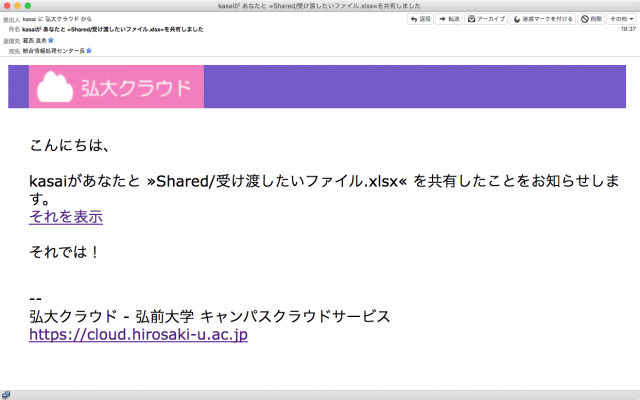This screenshot has height=400, width=640.
Task: Click the greeting text こんにちは、
Action: tap(70, 145)
